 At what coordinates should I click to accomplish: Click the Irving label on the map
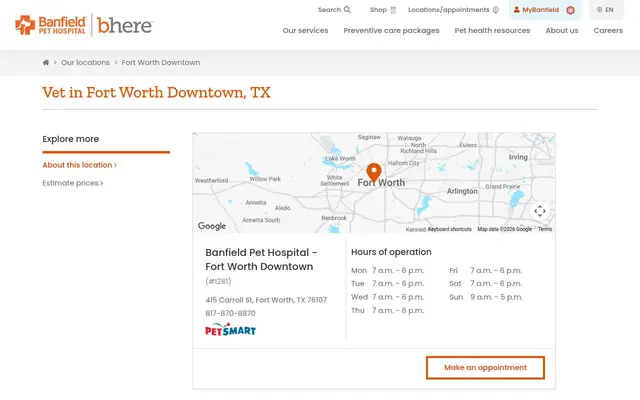click(x=518, y=157)
